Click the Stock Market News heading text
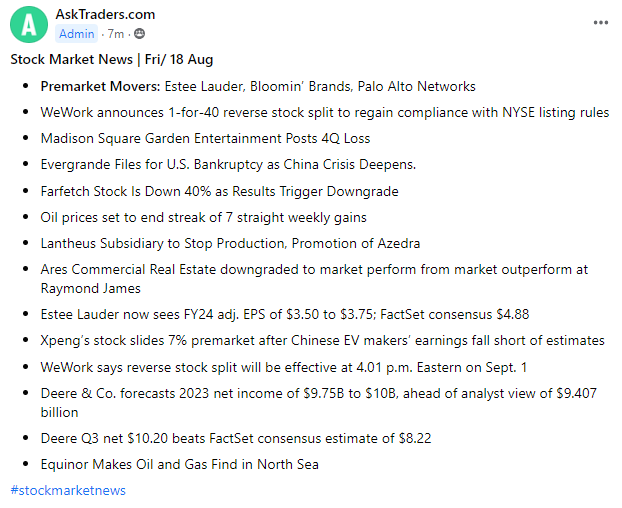This screenshot has width=622, height=508. click(111, 59)
